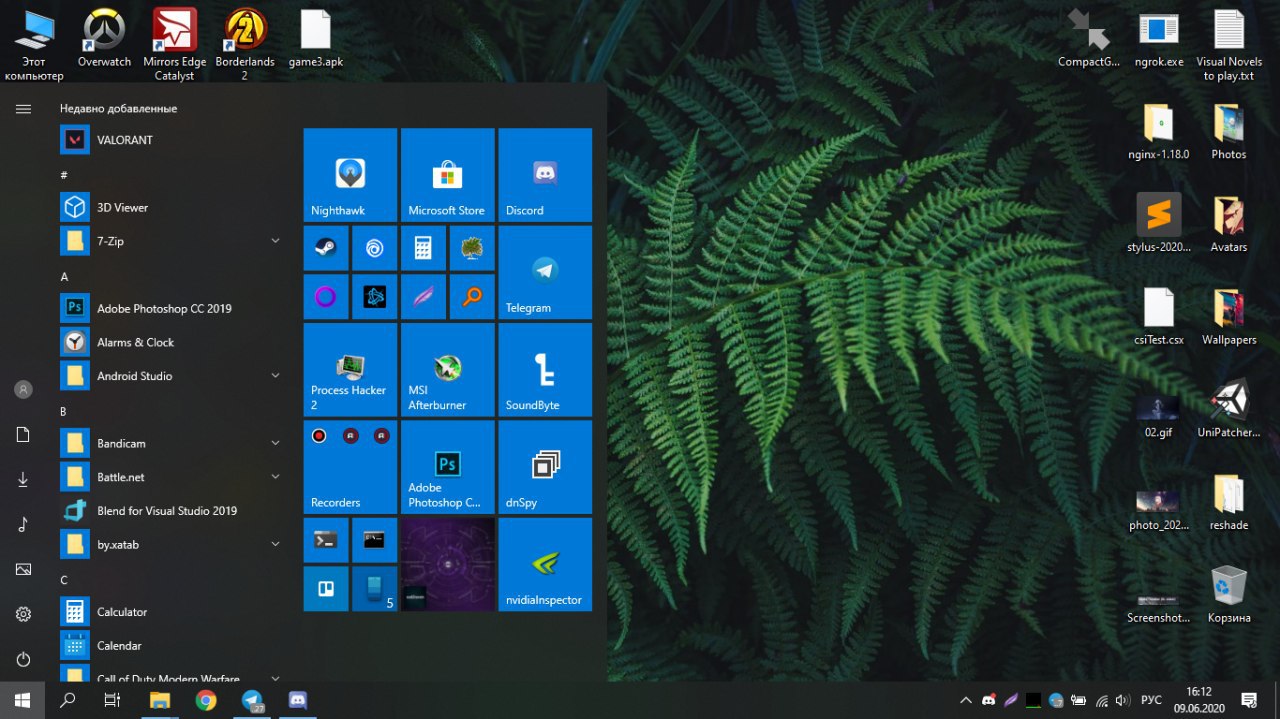Click the green tree icon tile
Viewport: 1280px width, 719px height.
472,248
